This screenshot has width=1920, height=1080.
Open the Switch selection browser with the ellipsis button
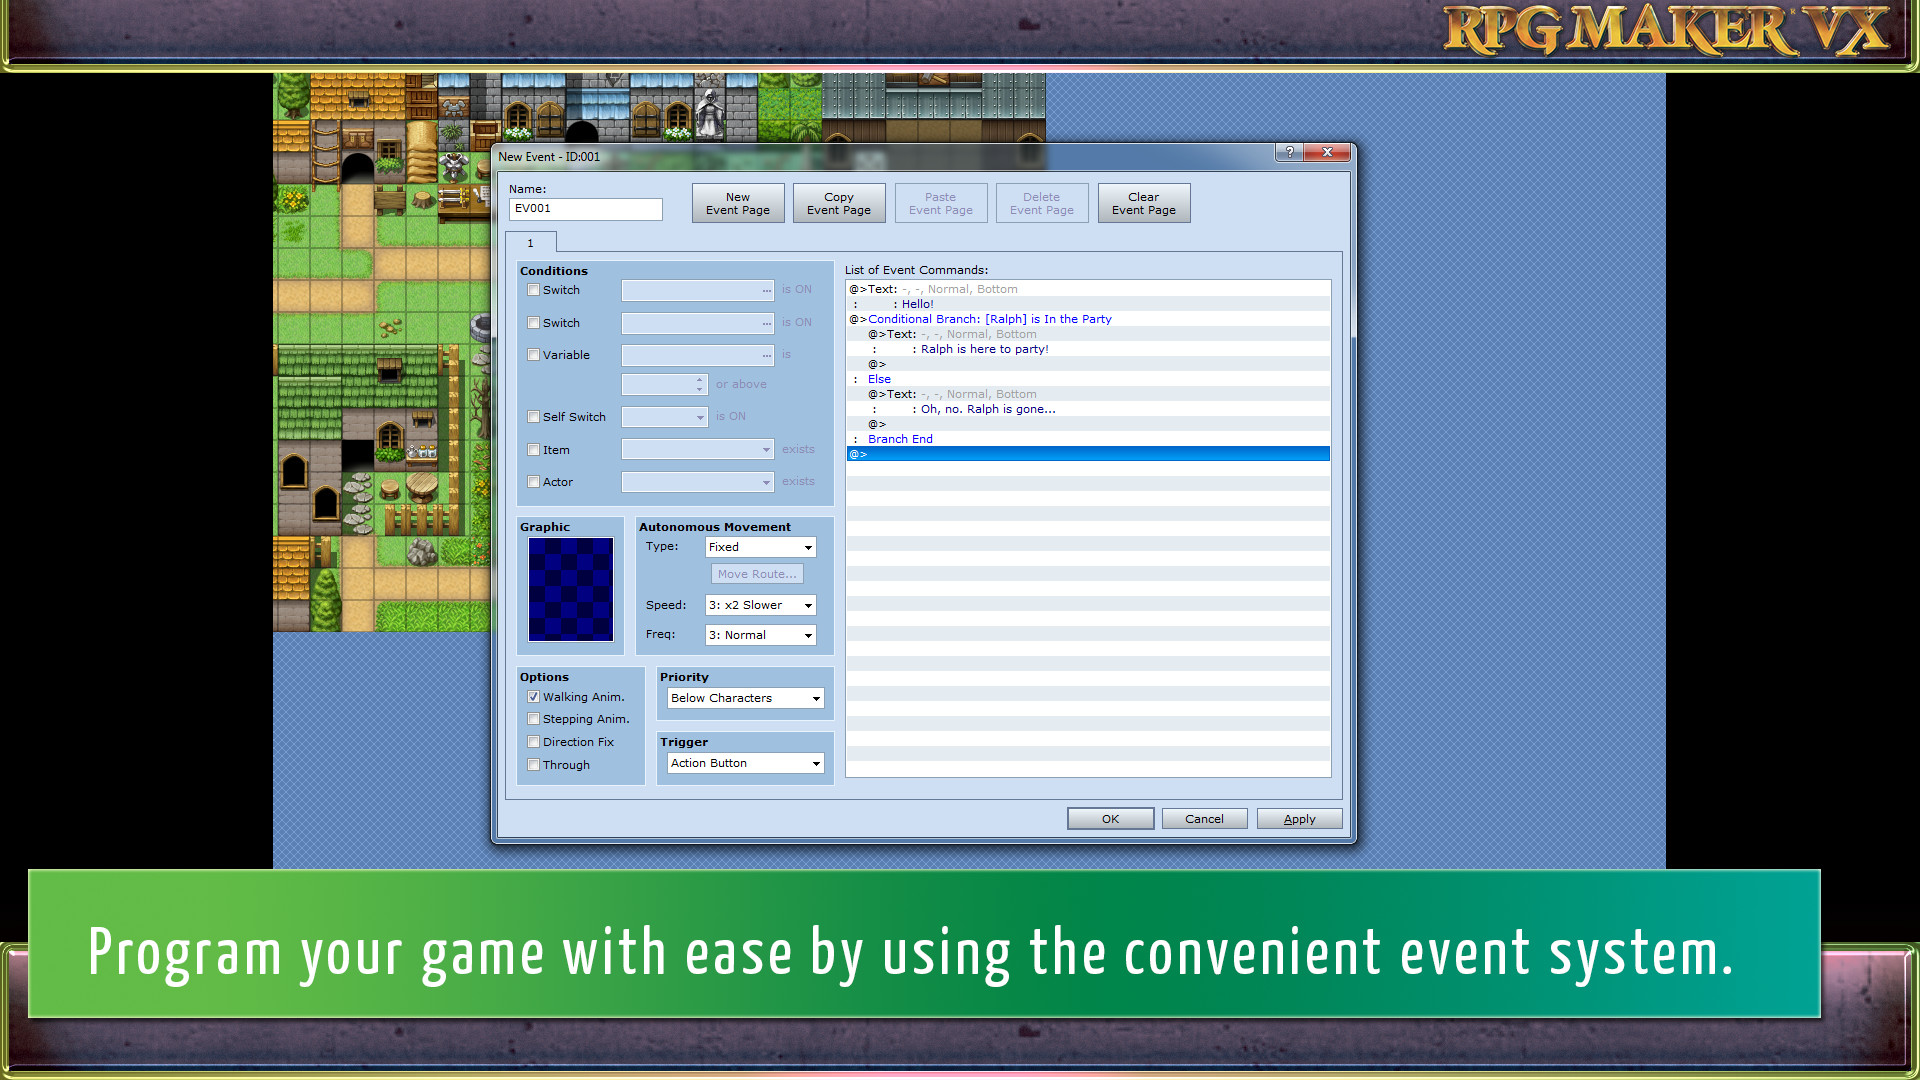pos(765,290)
